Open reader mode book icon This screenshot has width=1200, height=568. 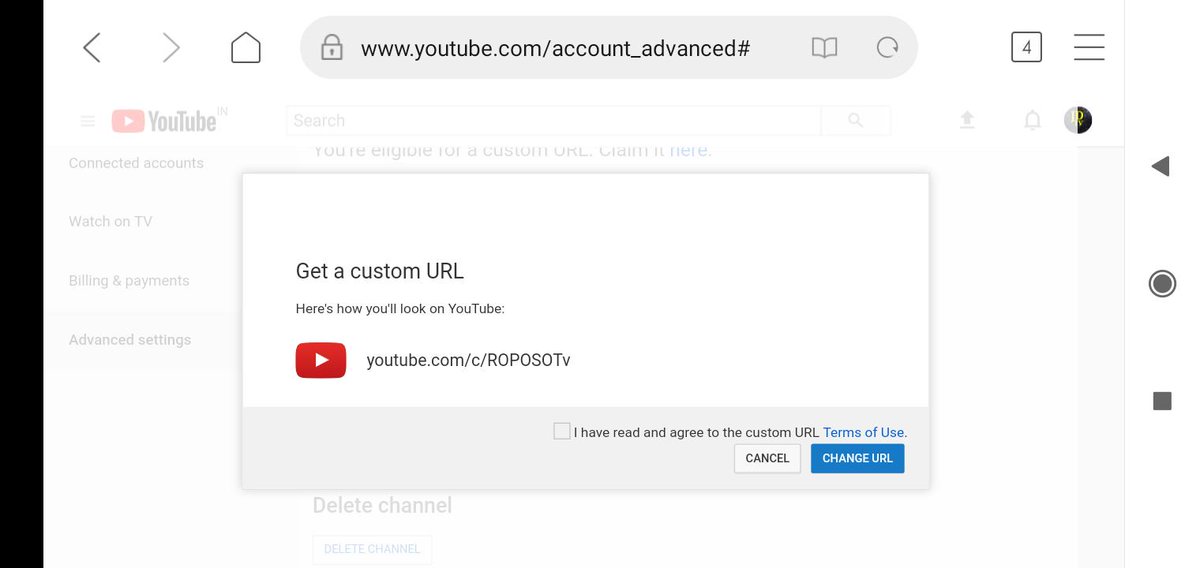point(824,47)
